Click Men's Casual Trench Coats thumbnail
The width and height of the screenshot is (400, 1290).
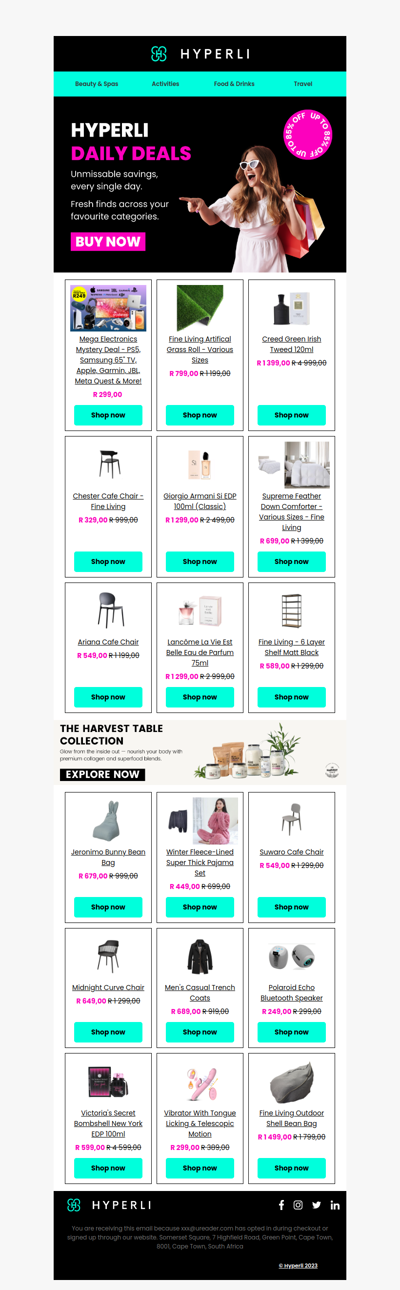(x=200, y=957)
